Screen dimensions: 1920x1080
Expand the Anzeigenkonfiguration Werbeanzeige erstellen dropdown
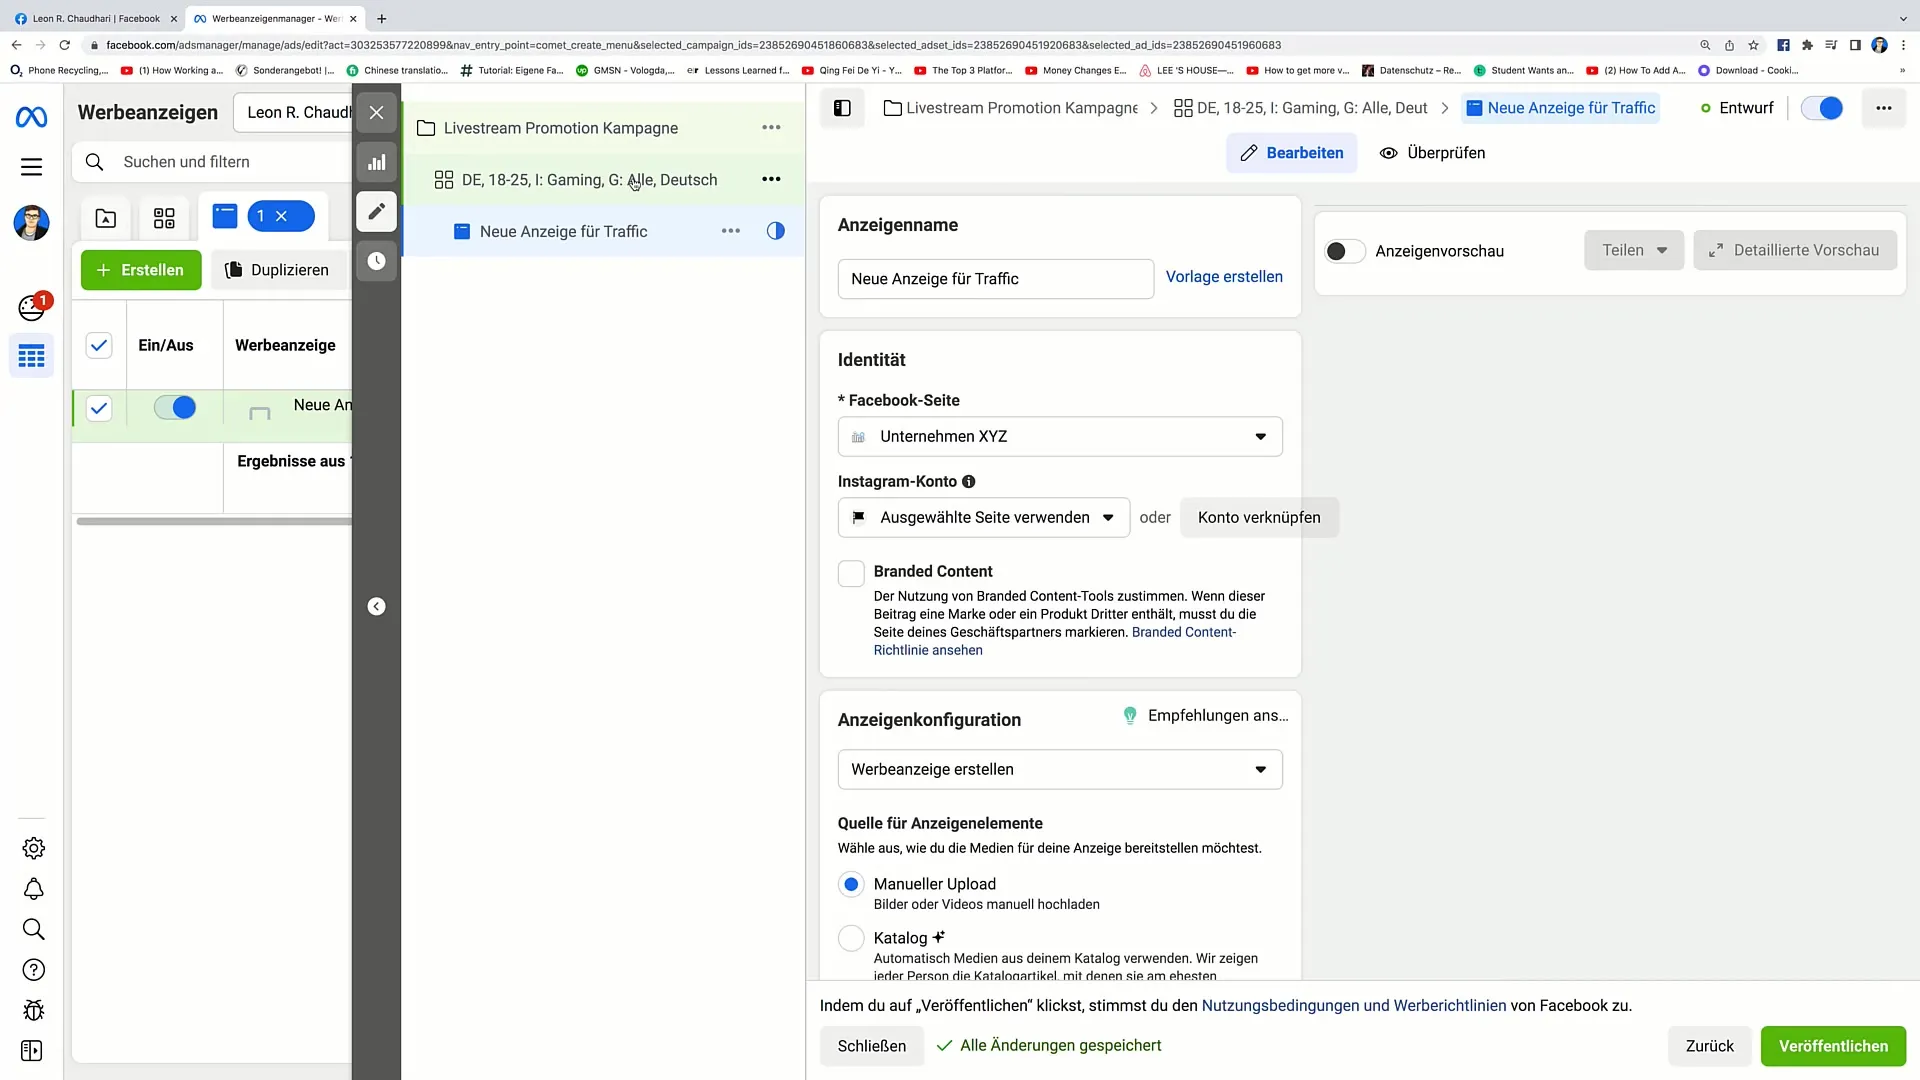coord(1259,769)
